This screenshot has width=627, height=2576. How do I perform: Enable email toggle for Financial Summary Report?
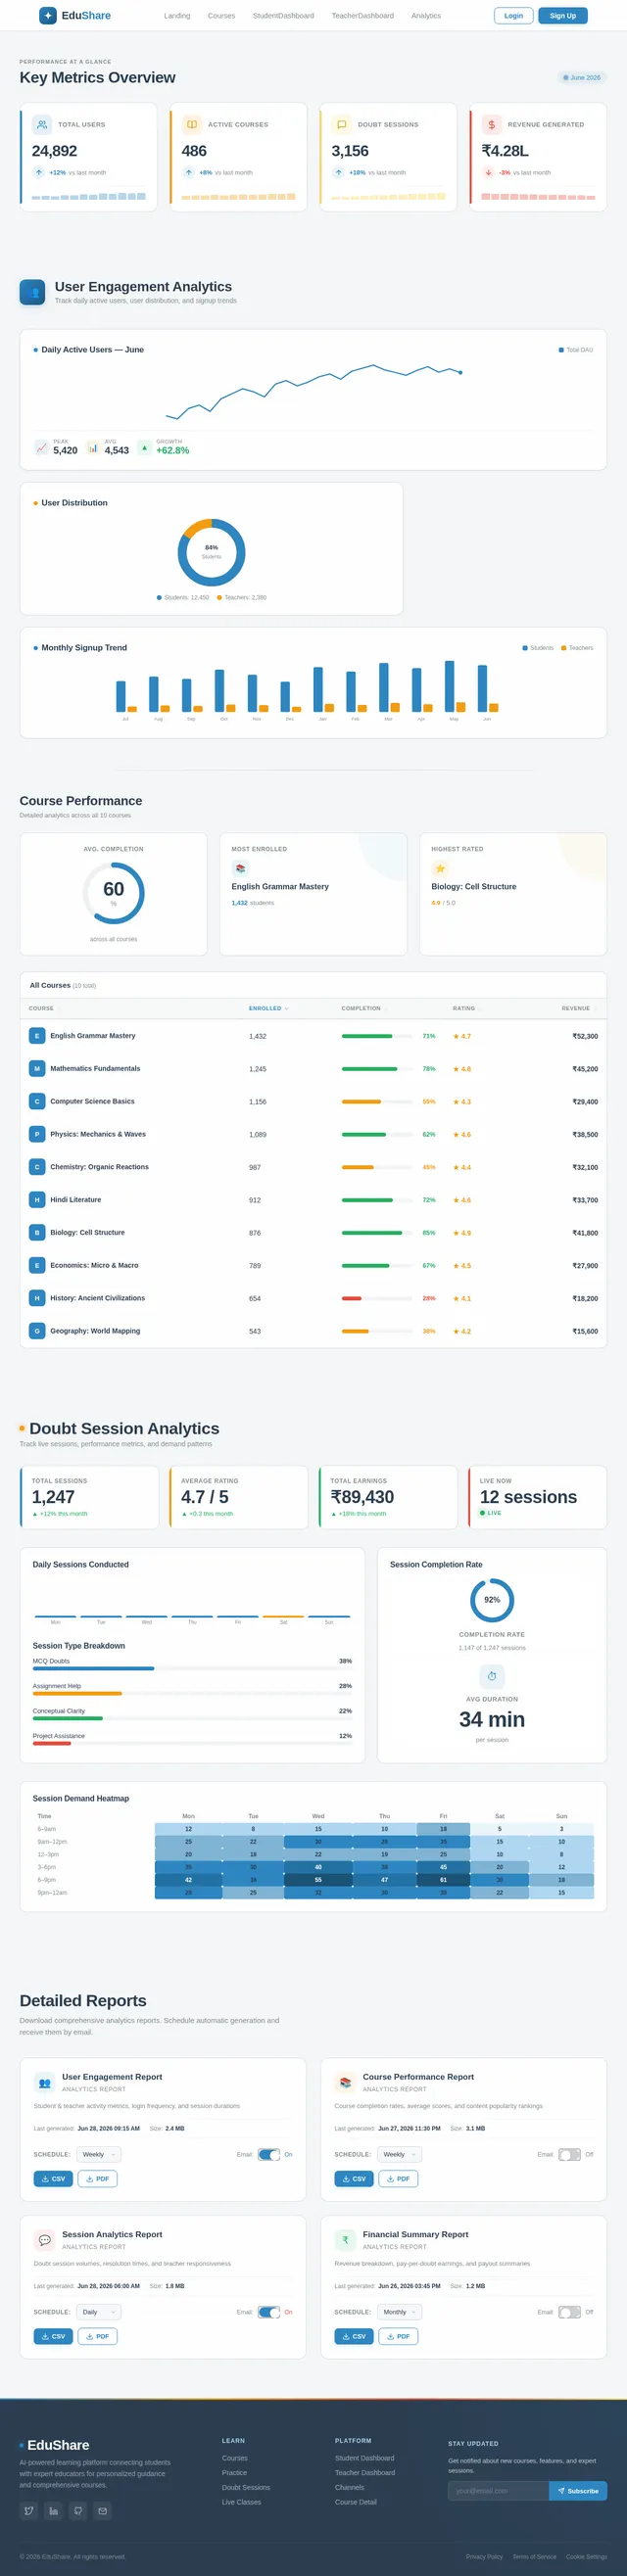570,2312
